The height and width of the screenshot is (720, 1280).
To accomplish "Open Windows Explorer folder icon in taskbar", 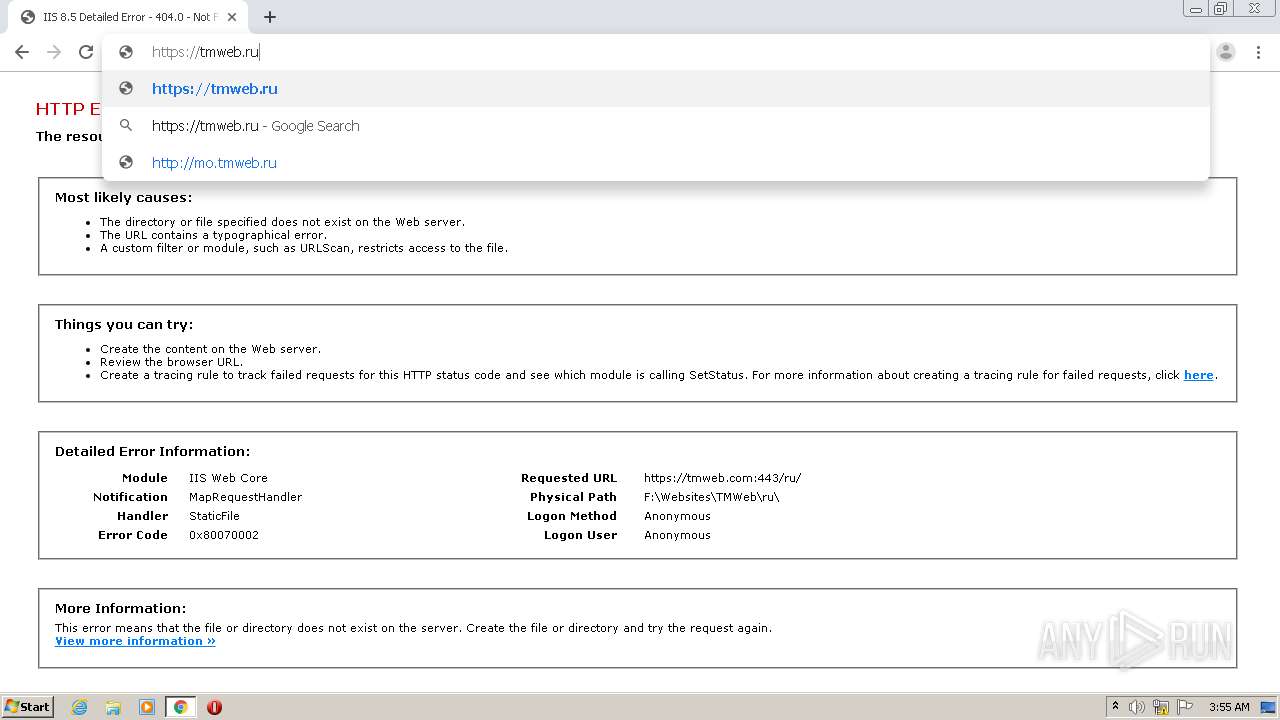I will pyautogui.click(x=113, y=707).
